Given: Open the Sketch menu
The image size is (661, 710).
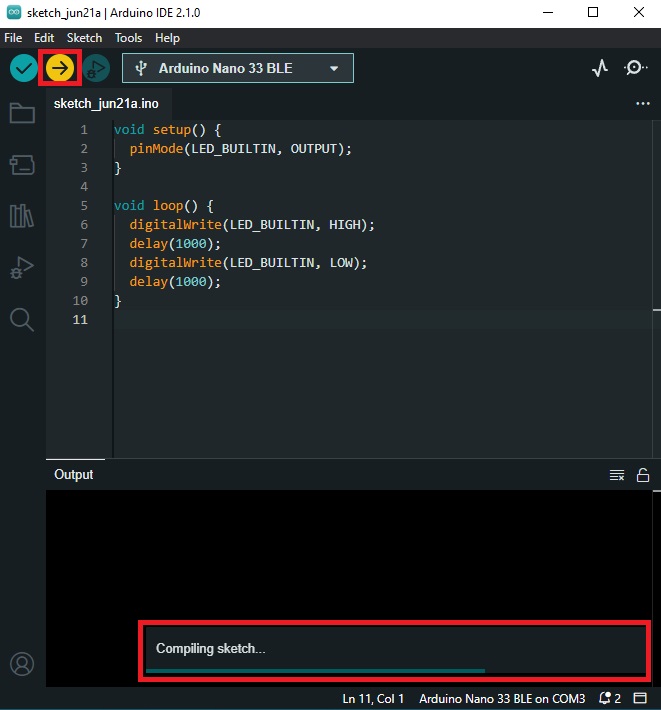Looking at the screenshot, I should (84, 38).
